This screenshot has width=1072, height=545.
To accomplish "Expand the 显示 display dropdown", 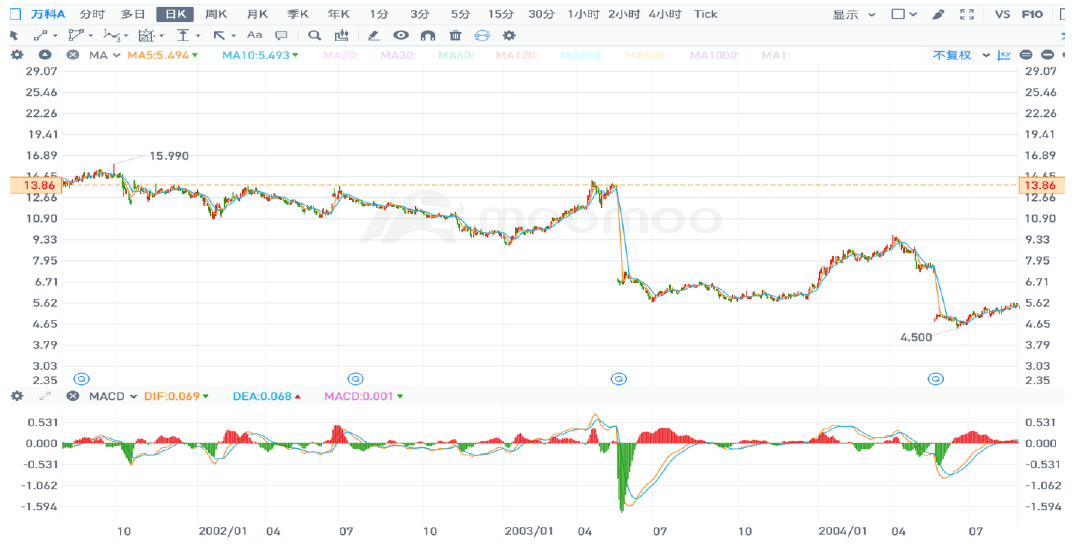I will (x=853, y=14).
